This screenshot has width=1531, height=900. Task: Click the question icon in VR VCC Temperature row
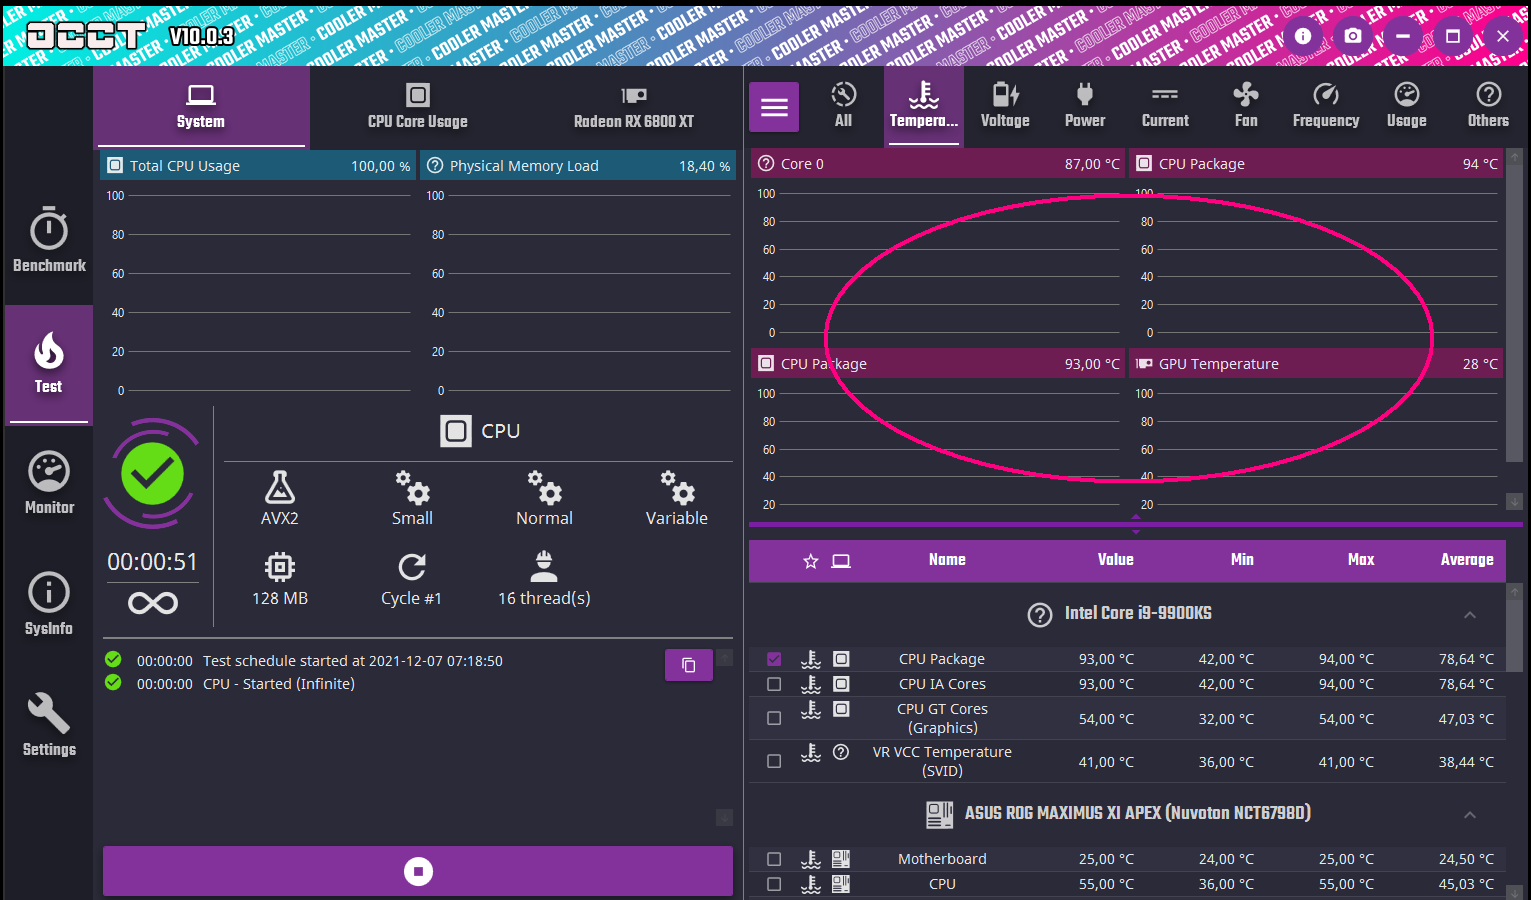coord(841,752)
